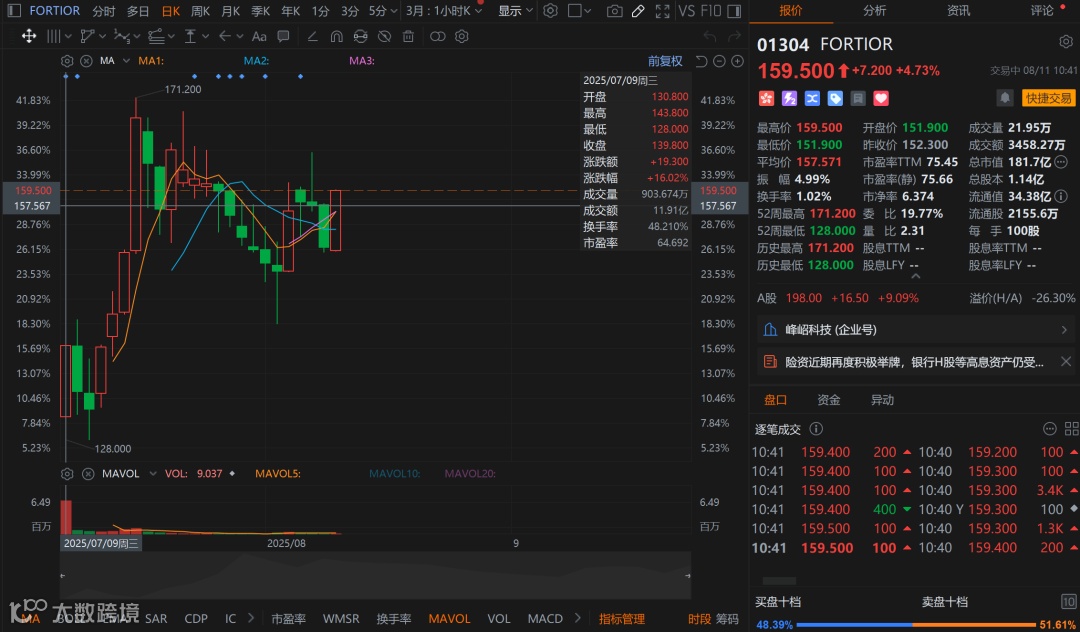Toggle favorite with red heart icon
This screenshot has width=1080, height=632.
coord(881,98)
